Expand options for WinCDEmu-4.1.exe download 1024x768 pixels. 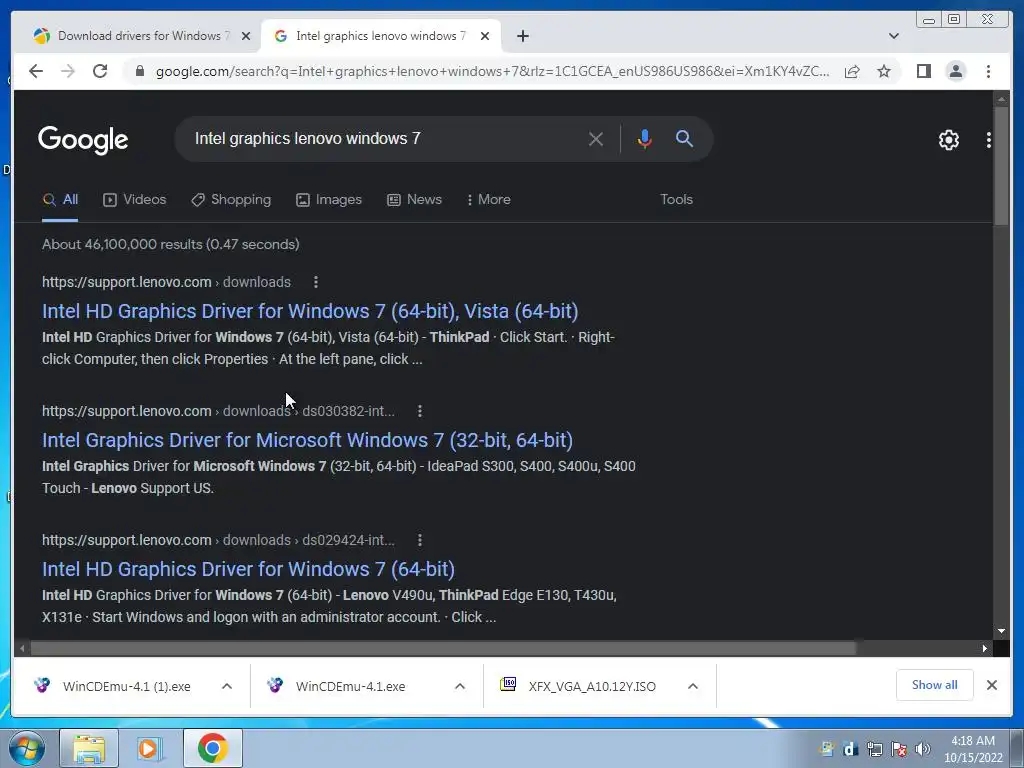coord(460,686)
